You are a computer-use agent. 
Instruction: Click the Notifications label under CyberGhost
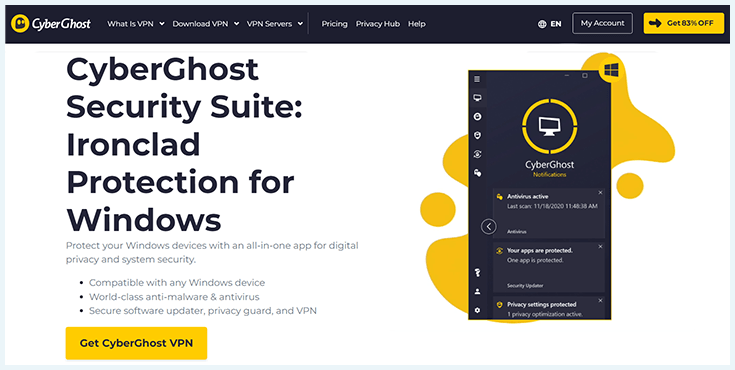549,175
